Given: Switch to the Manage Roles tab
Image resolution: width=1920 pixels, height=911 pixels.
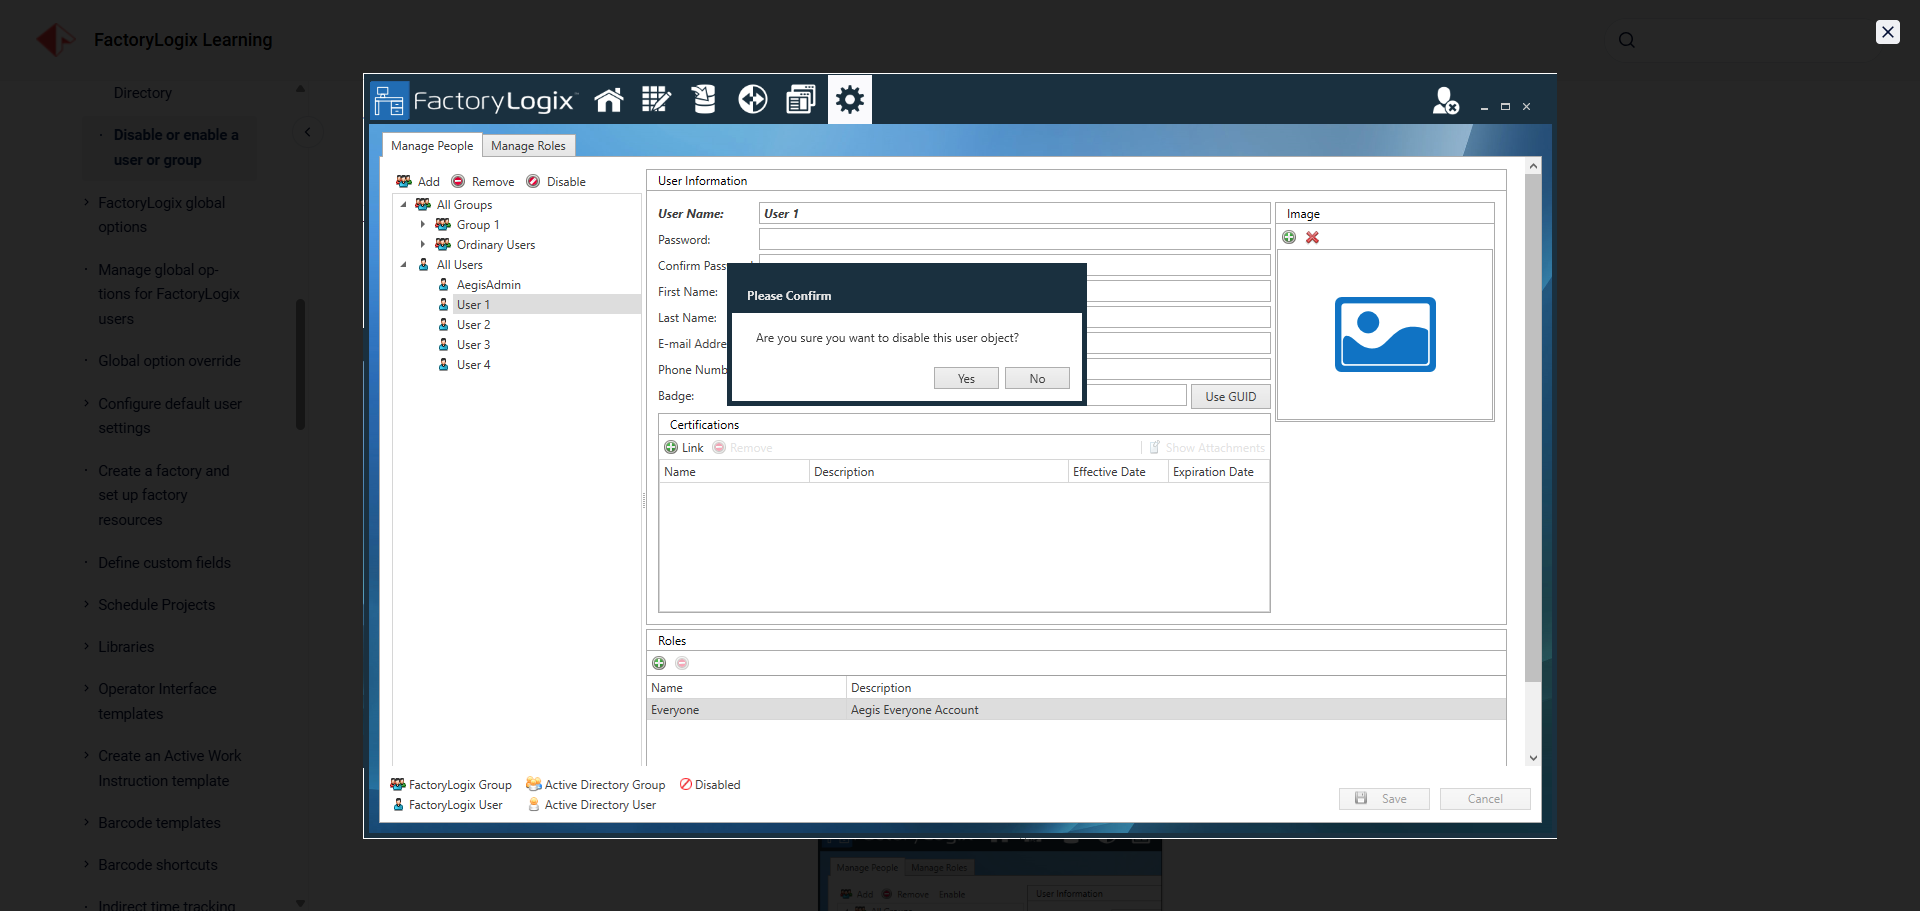Looking at the screenshot, I should [528, 146].
